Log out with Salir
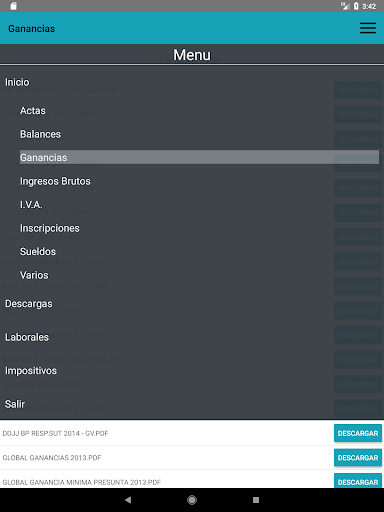384x512 pixels. click(x=15, y=404)
